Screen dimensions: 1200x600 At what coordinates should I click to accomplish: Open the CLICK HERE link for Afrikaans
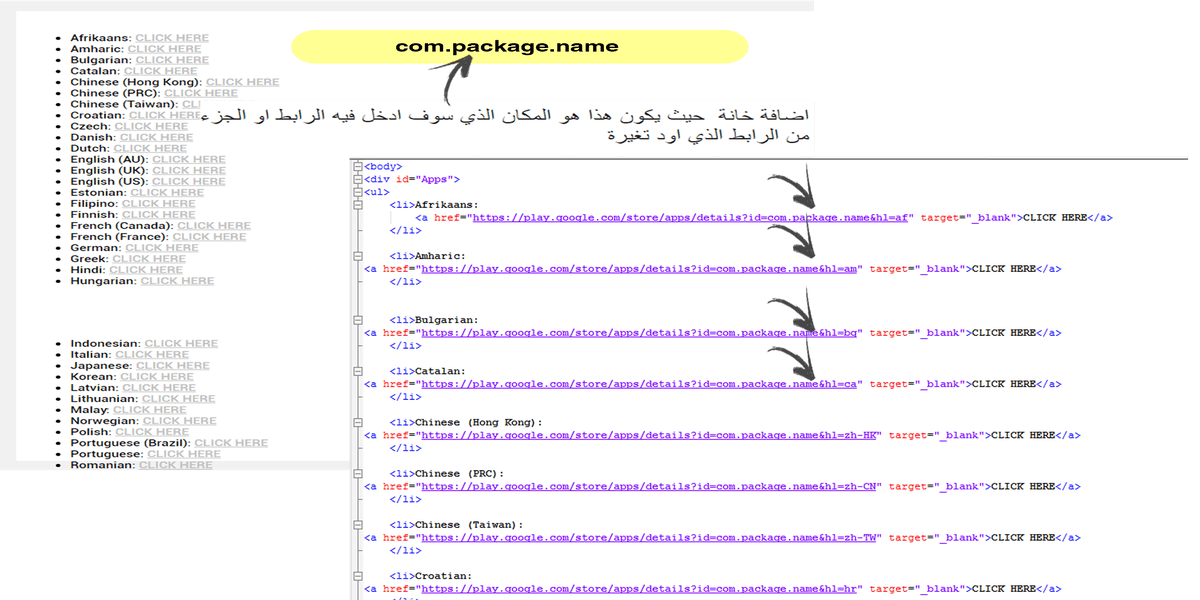tap(172, 37)
